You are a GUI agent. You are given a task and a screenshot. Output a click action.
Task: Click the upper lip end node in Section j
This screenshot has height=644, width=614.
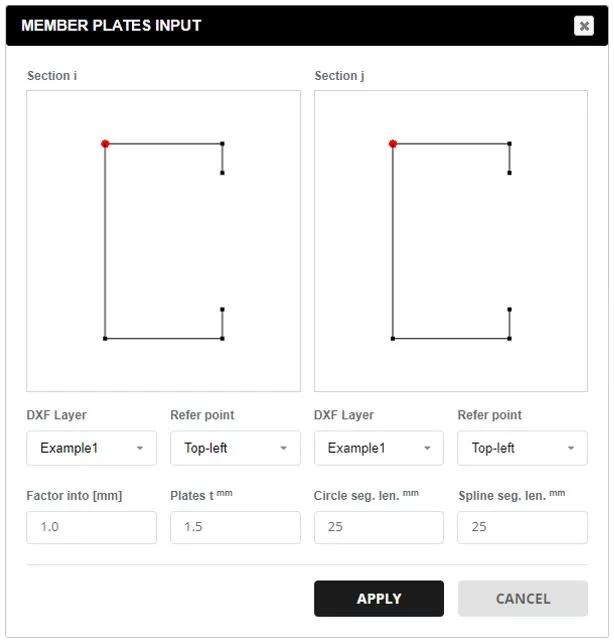pyautogui.click(x=509, y=173)
